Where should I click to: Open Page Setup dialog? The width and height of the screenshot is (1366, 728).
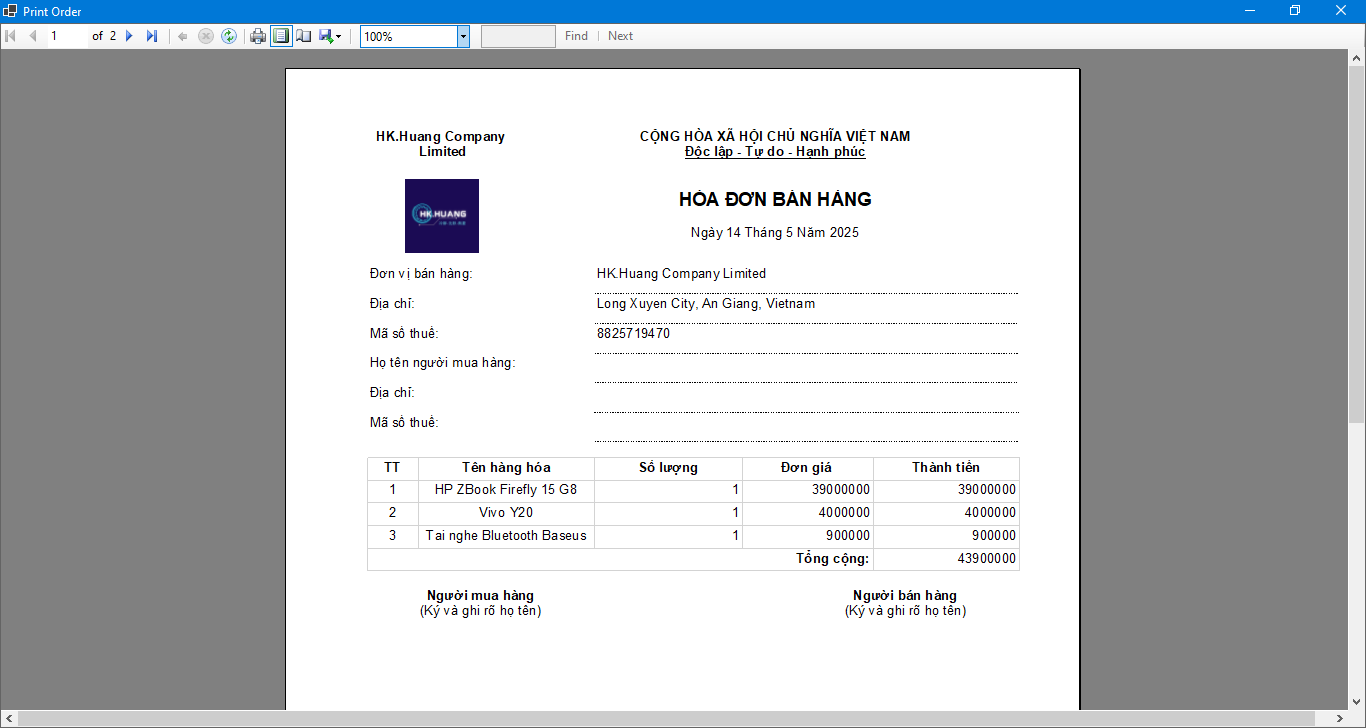point(303,36)
